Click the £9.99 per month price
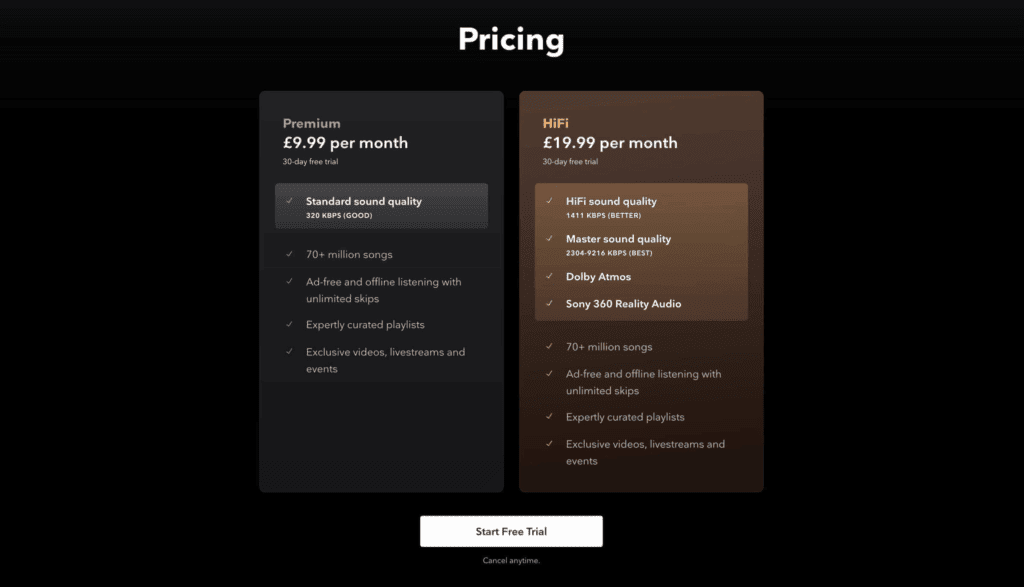The width and height of the screenshot is (1024, 587). [345, 143]
